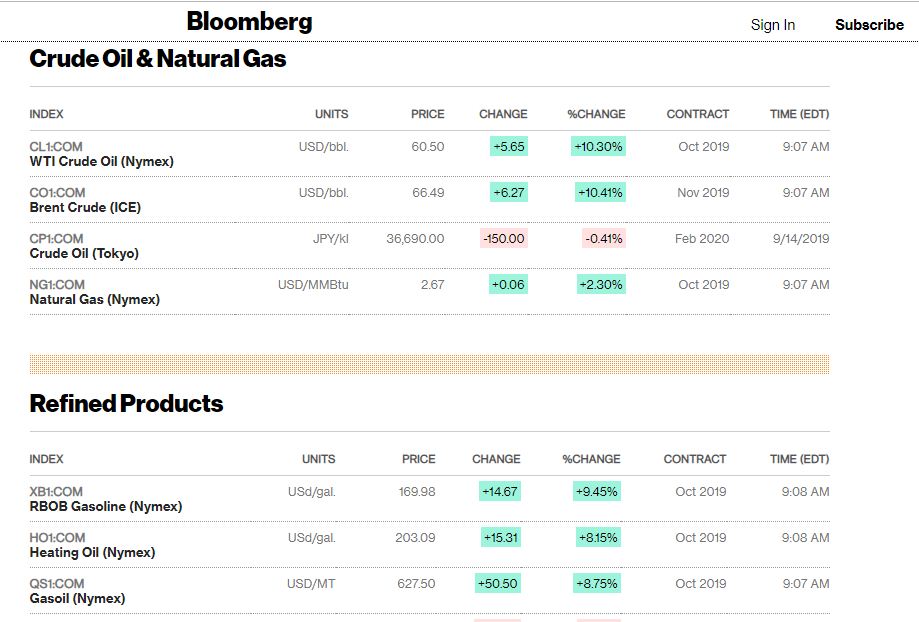The height and width of the screenshot is (622, 919).
Task: Open Brent Crude (ICE) quote
Action: [85, 207]
